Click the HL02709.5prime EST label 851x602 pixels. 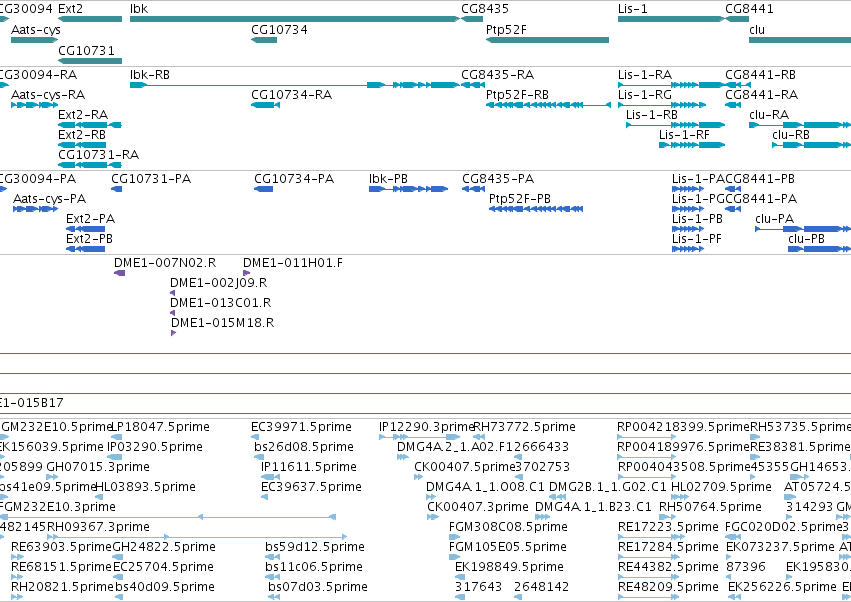point(721,487)
